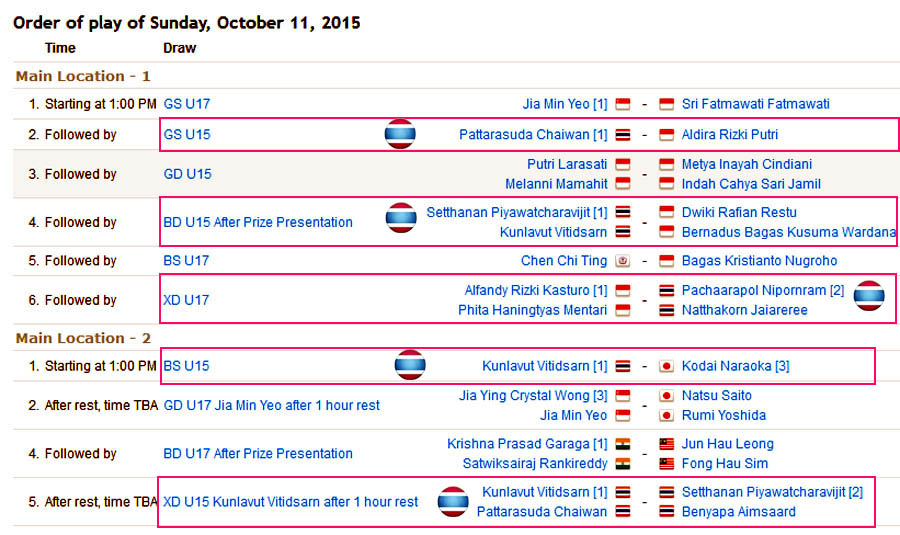Open player Pattarasuda Chaiwan [1] in GS U15
900x535 pixels.
pyautogui.click(x=533, y=134)
